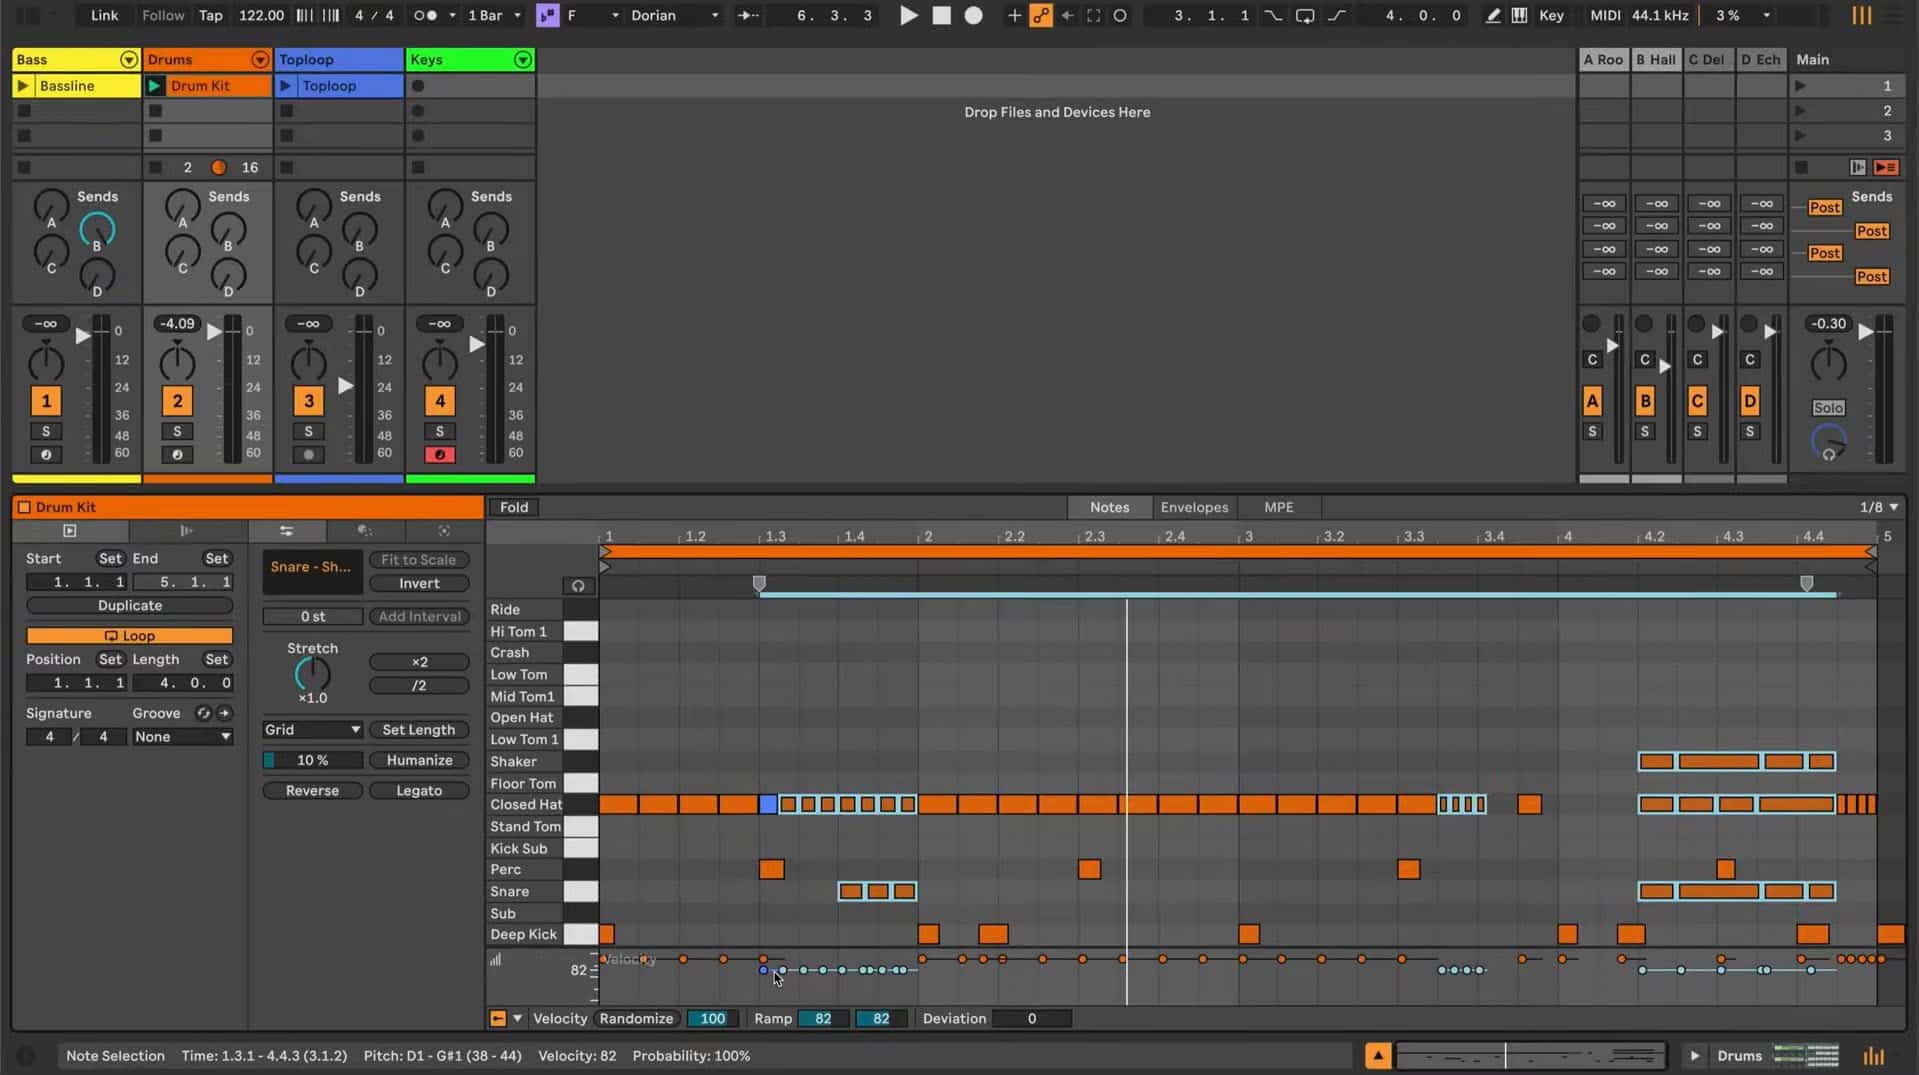Activate the Draw Mode pencil icon
The width and height of the screenshot is (1919, 1075).
pyautogui.click(x=1492, y=15)
